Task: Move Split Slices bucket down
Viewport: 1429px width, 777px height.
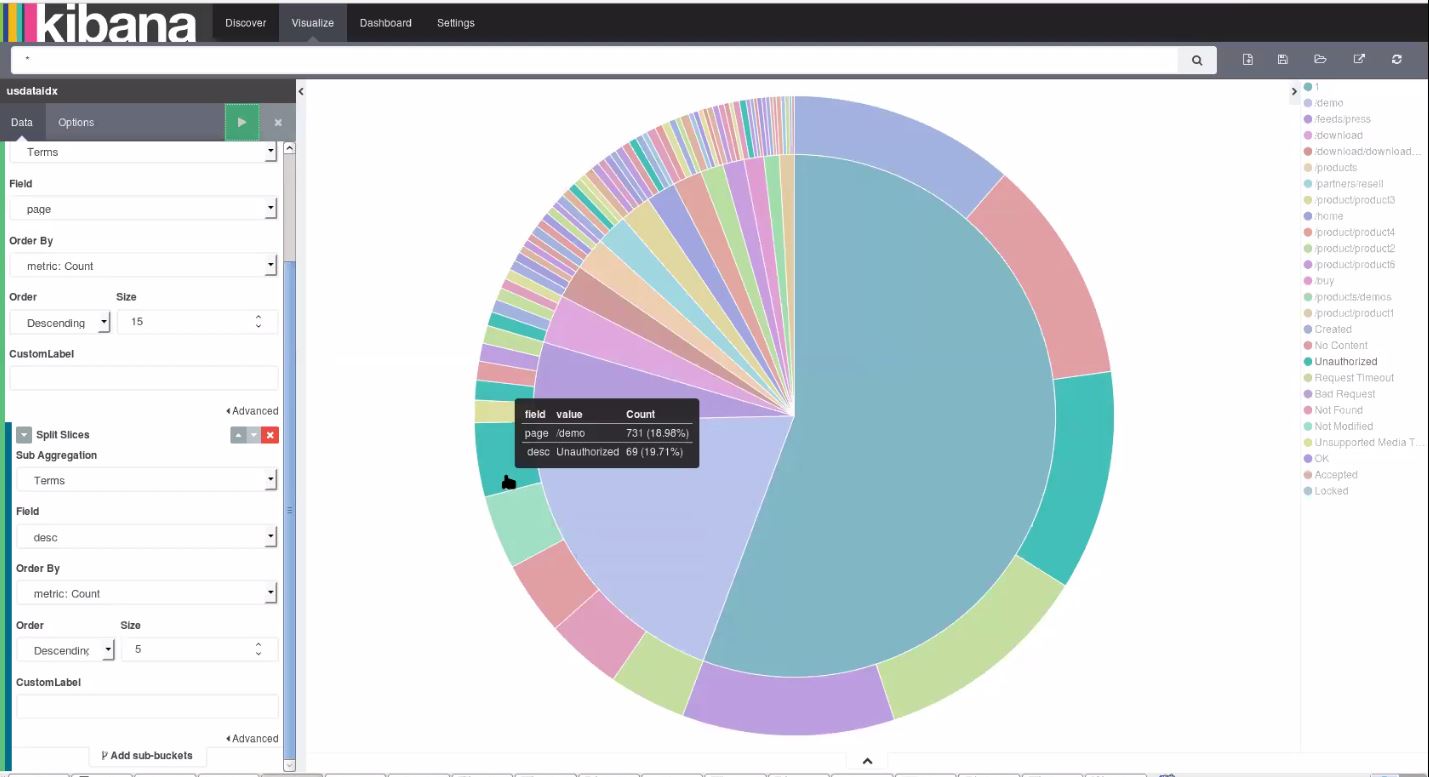Action: pos(253,435)
